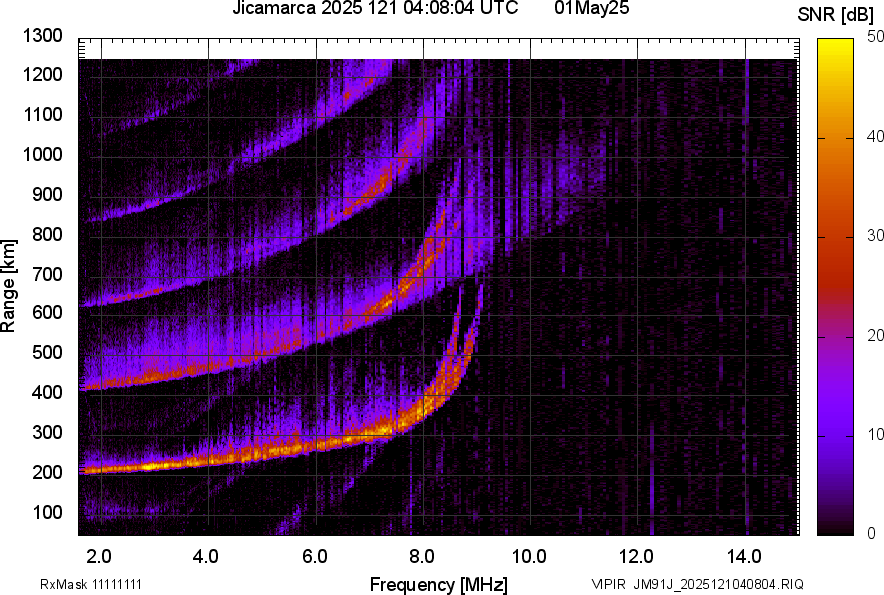
Task: Click the range tick label '1200'
Action: pyautogui.click(x=43, y=74)
